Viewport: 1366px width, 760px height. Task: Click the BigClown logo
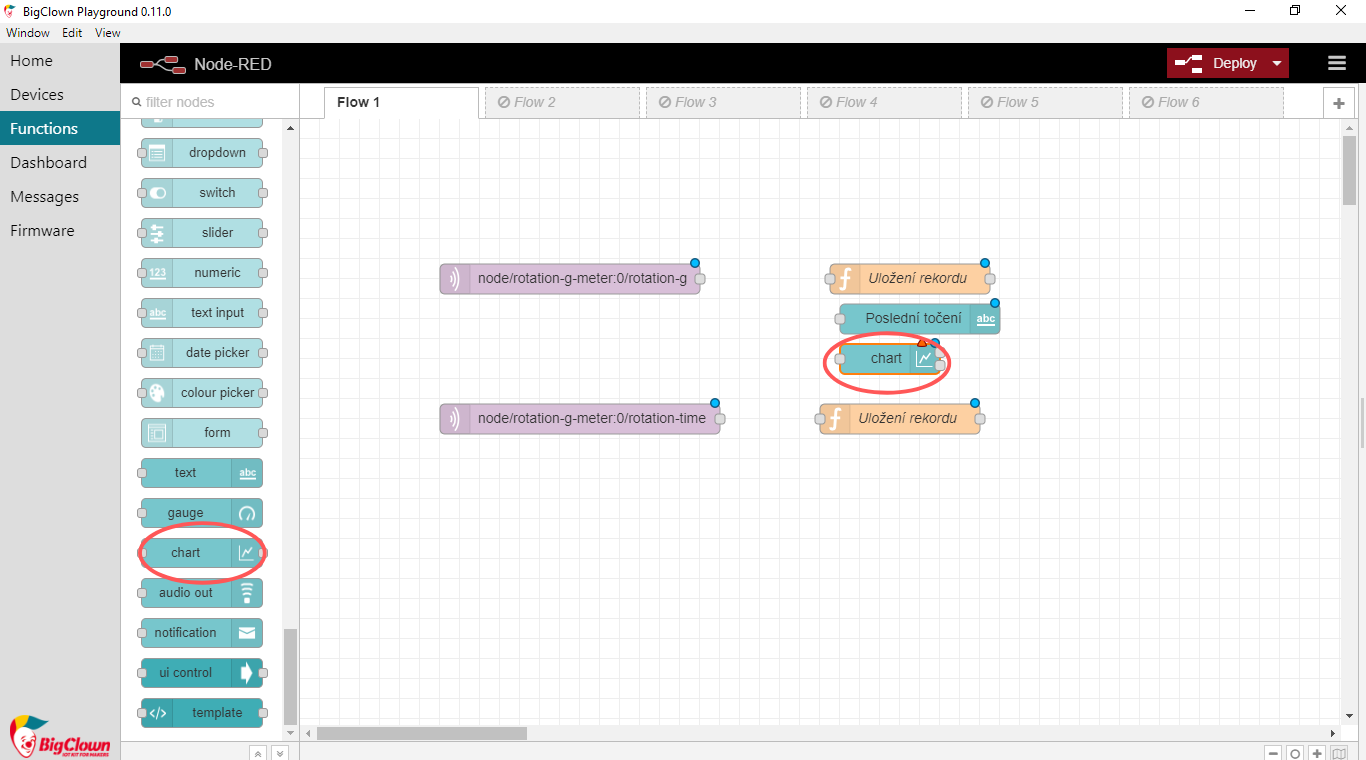59,738
